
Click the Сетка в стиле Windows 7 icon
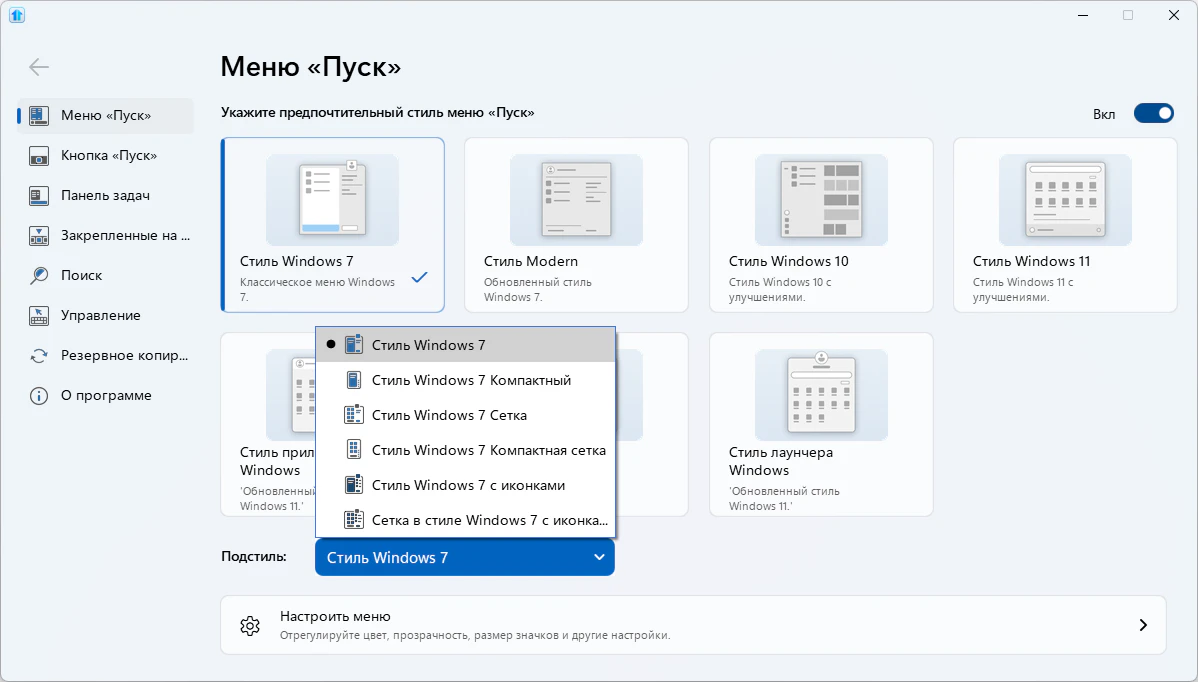tap(353, 520)
